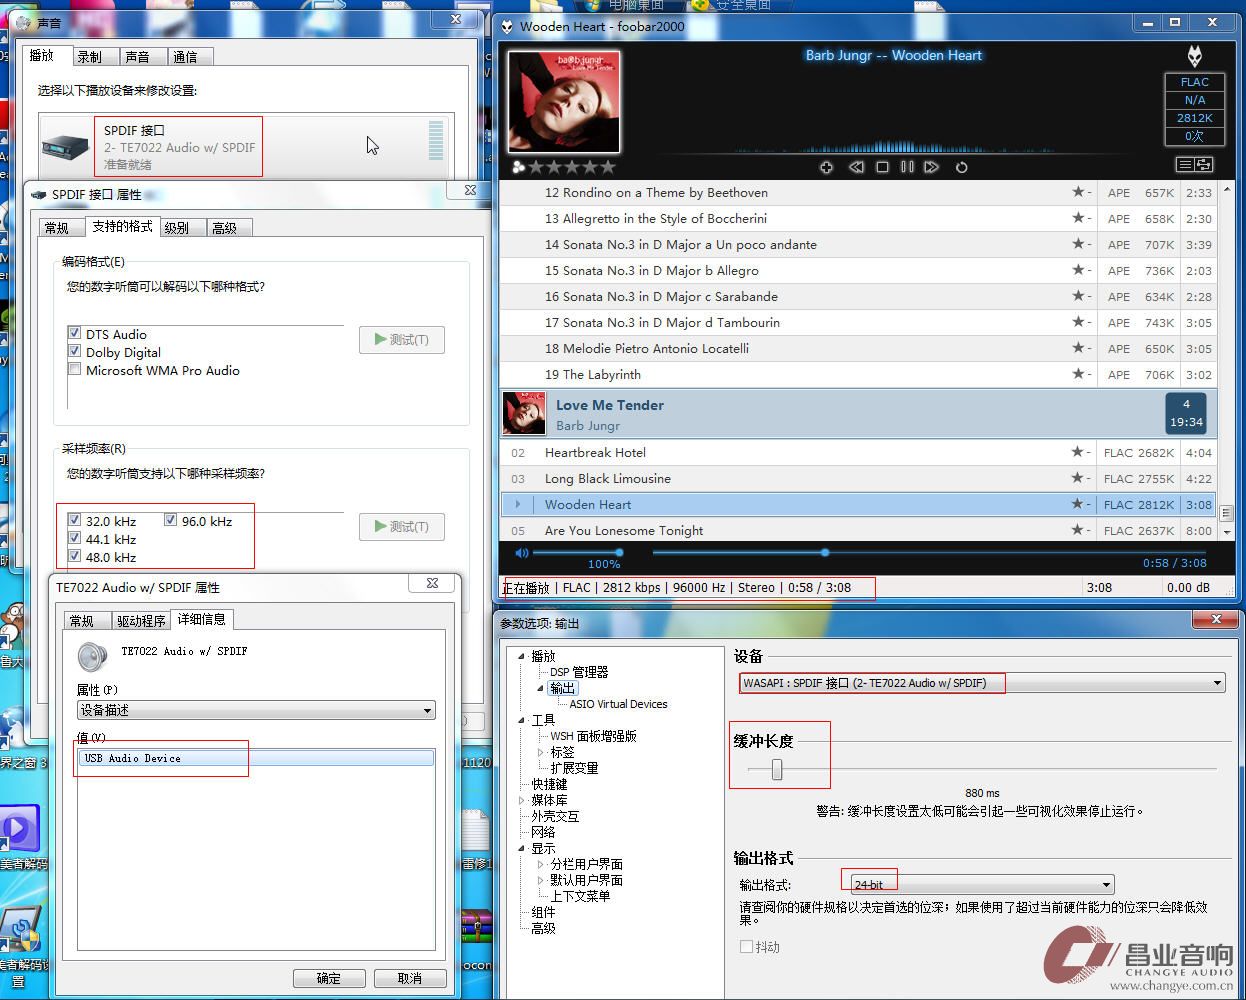This screenshot has width=1246, height=1000.
Task: Collapse the 播放 node in preferences tree
Action: coord(521,656)
